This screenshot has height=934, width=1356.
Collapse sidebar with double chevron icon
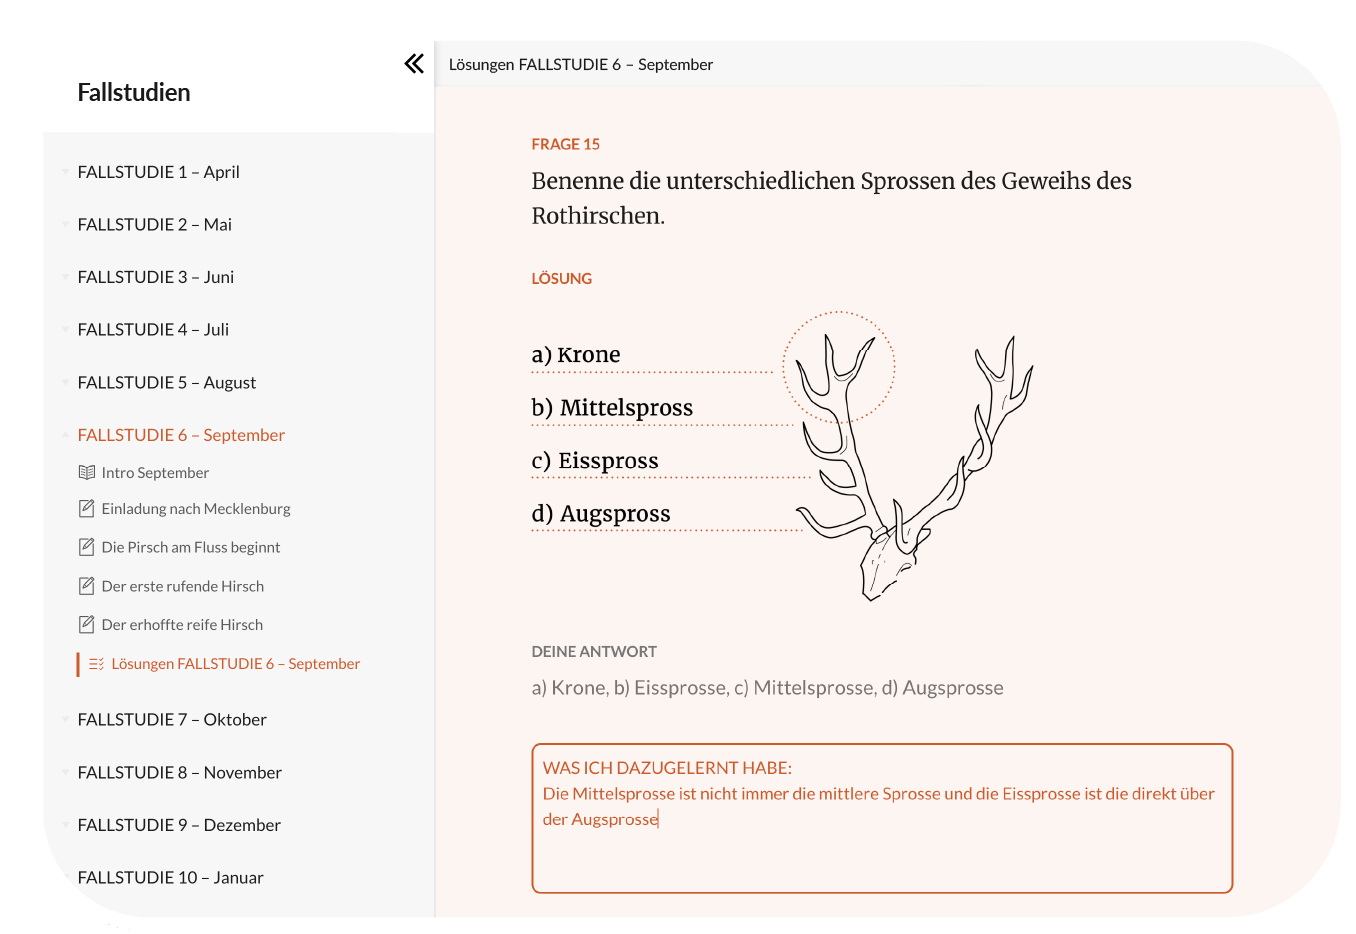pyautogui.click(x=414, y=64)
